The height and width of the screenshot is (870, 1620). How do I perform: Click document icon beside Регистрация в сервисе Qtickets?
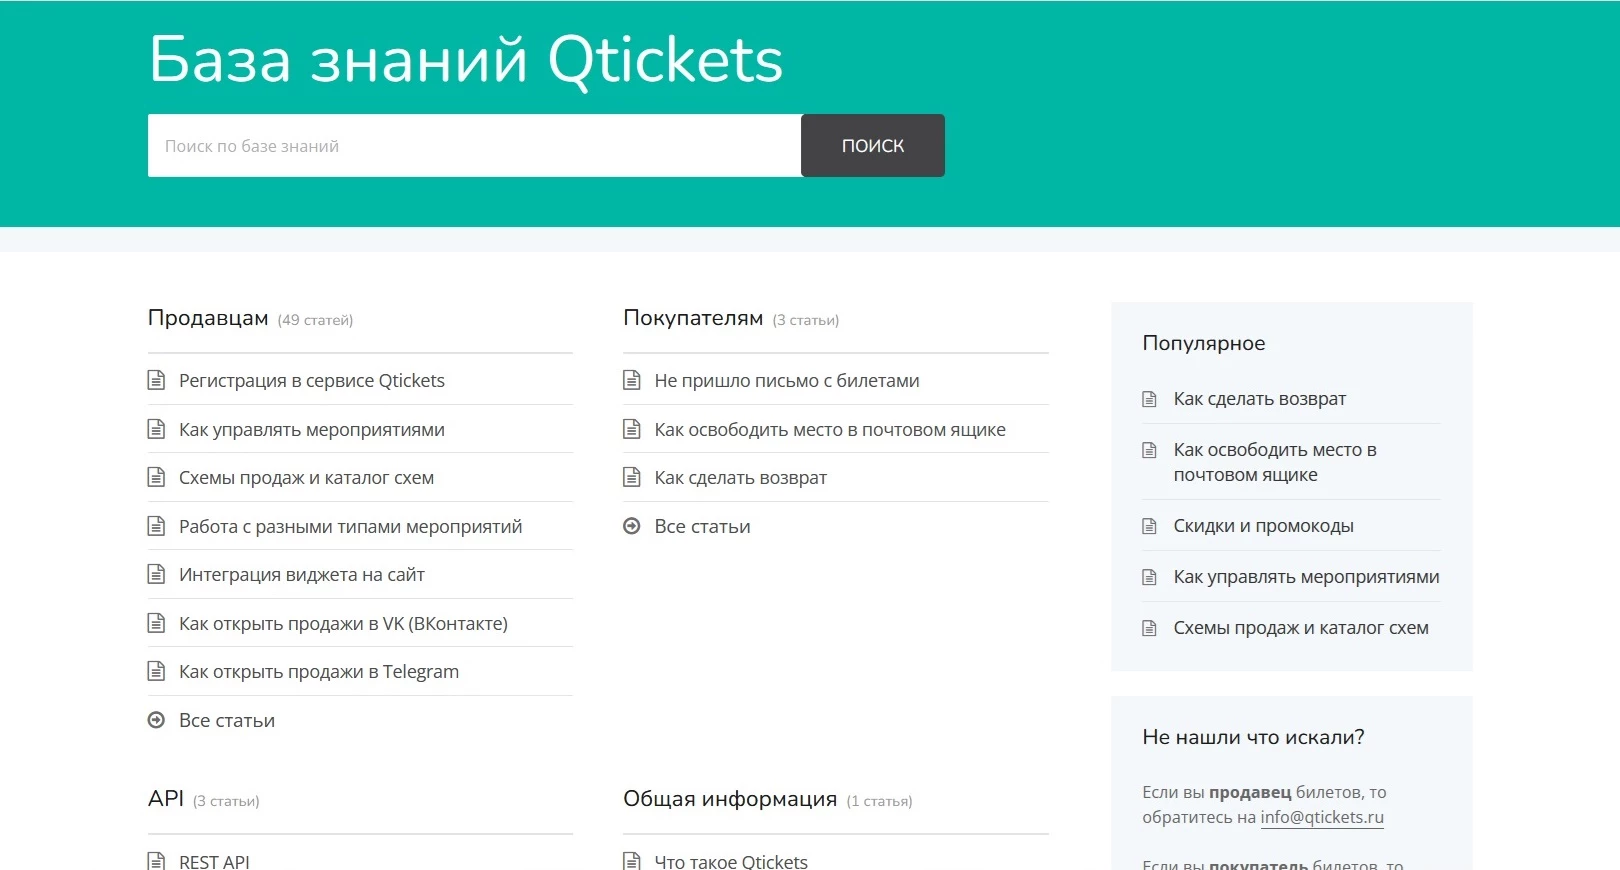(156, 380)
